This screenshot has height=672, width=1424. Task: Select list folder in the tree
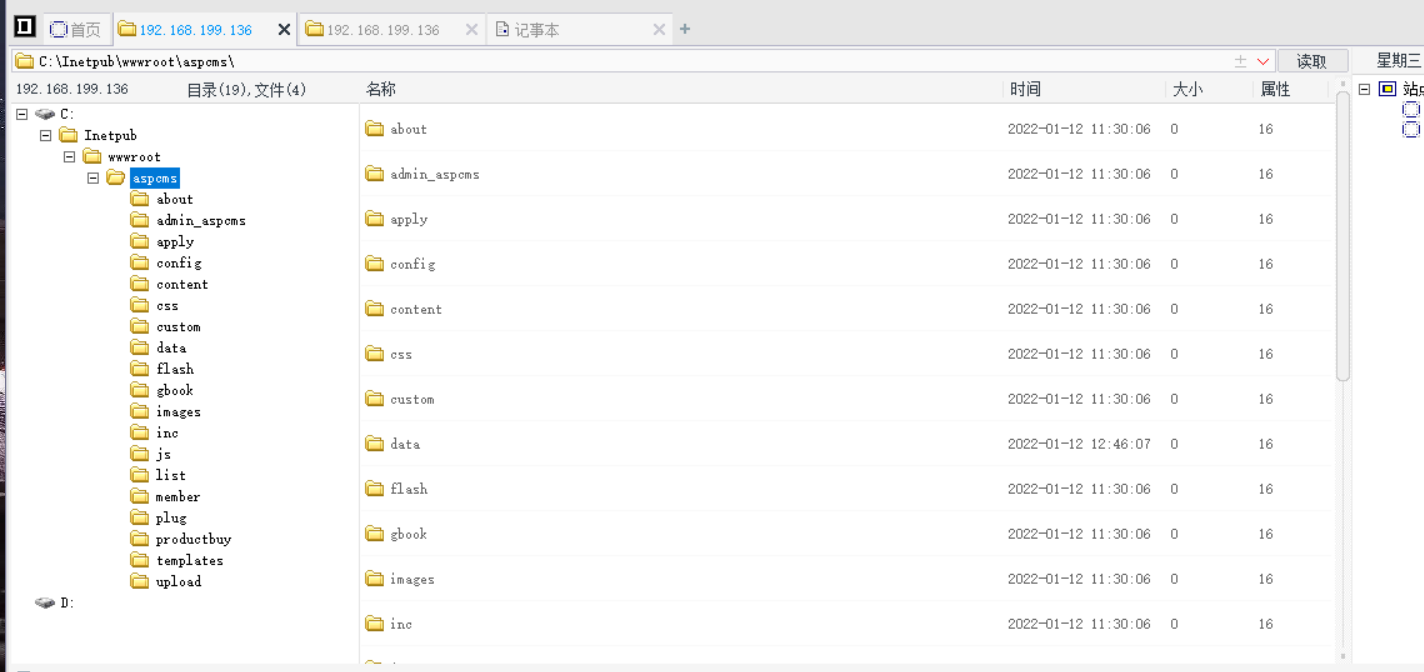[x=158, y=475]
